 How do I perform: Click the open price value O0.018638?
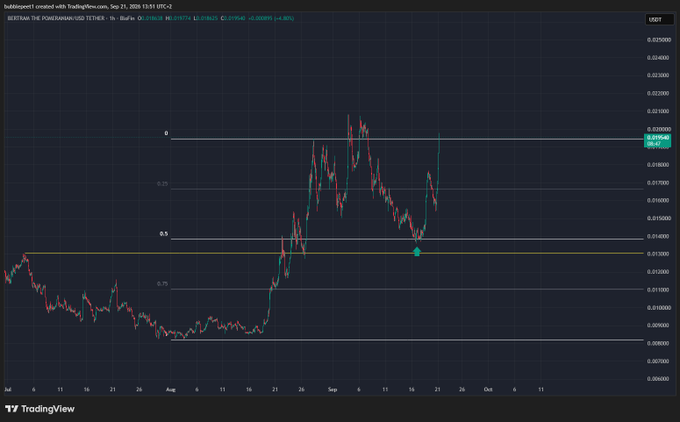point(150,18)
